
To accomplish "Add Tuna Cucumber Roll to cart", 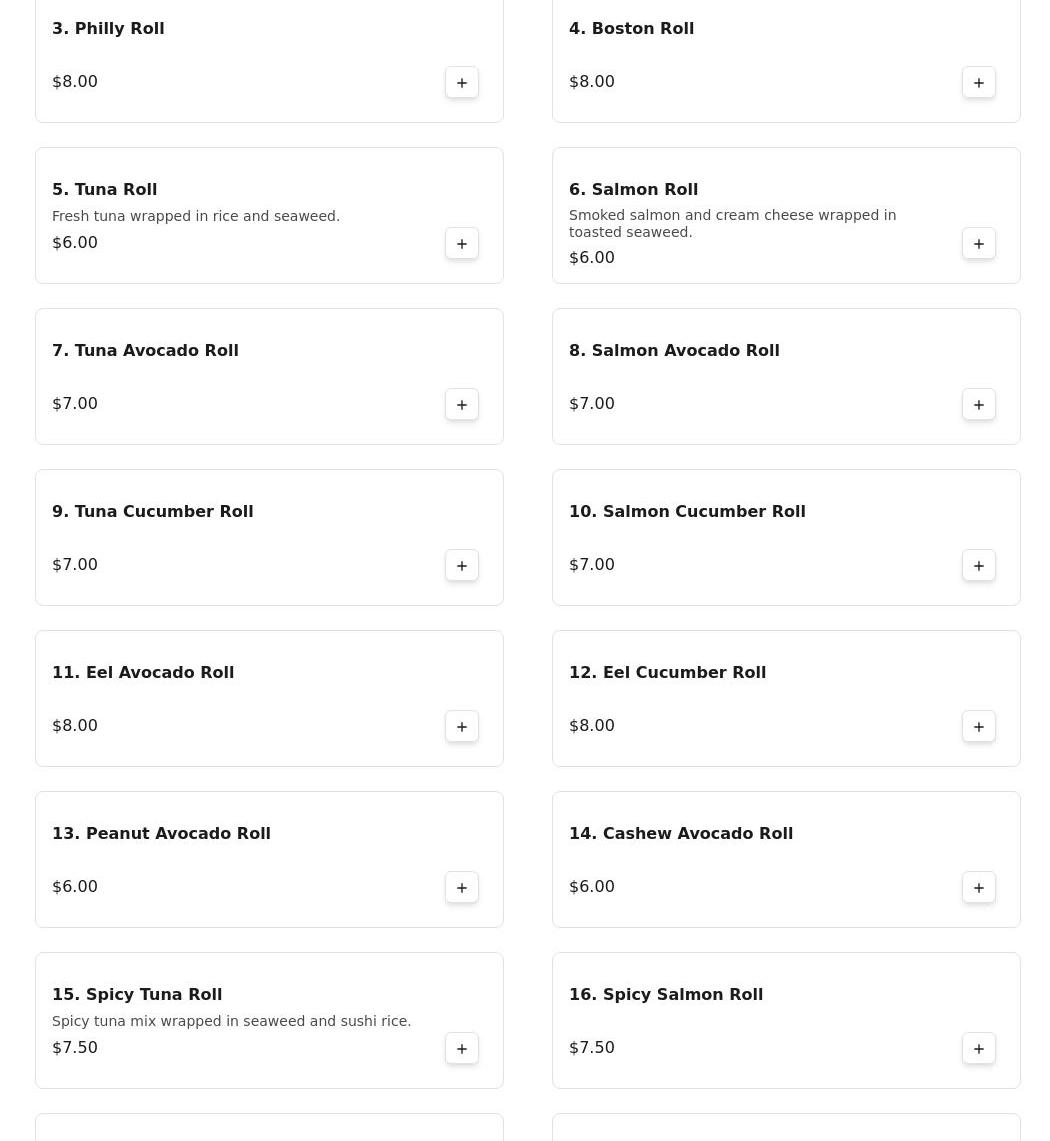I will (x=462, y=566).
